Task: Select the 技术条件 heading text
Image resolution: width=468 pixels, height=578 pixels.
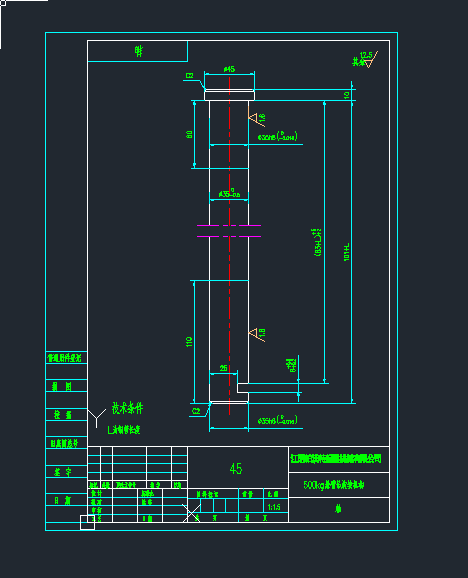Action: click(x=128, y=408)
